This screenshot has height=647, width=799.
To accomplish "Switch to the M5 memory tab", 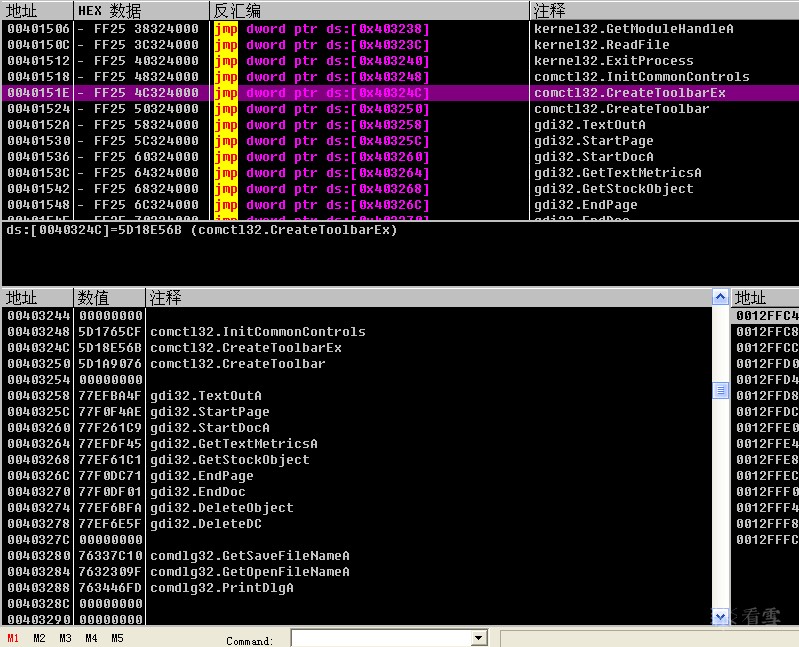I will pos(117,638).
